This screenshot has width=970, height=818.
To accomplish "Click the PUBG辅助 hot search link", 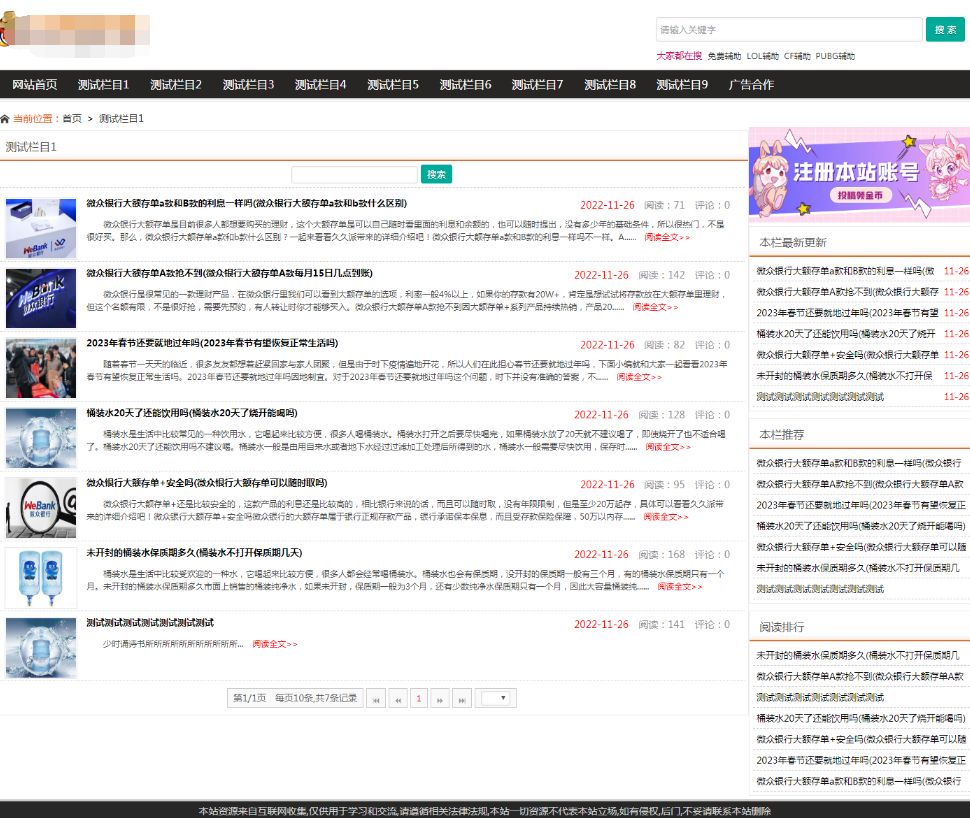I will tap(835, 57).
